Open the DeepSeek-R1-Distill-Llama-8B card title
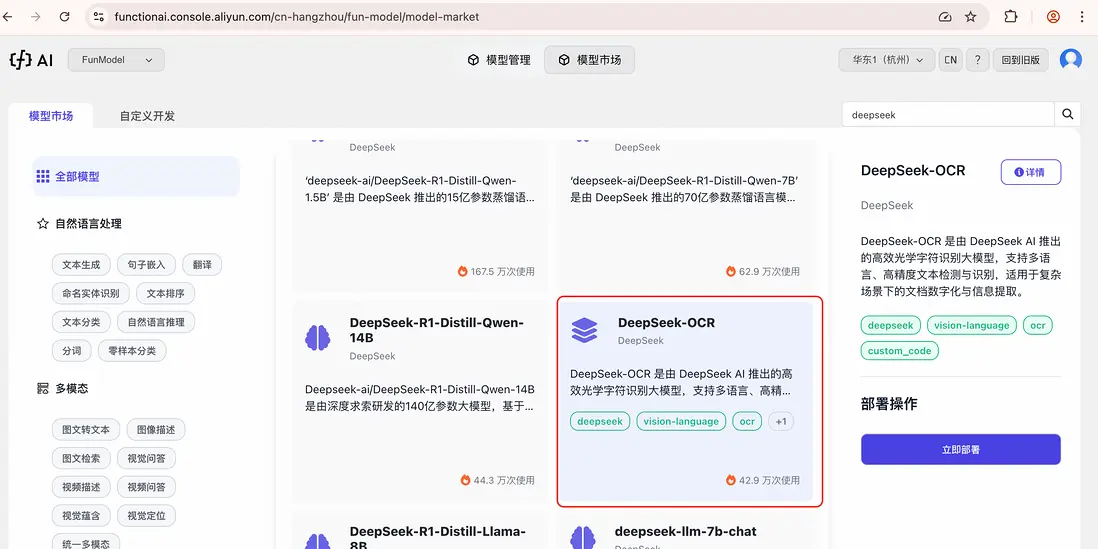This screenshot has height=549, width=1098. coord(438,538)
